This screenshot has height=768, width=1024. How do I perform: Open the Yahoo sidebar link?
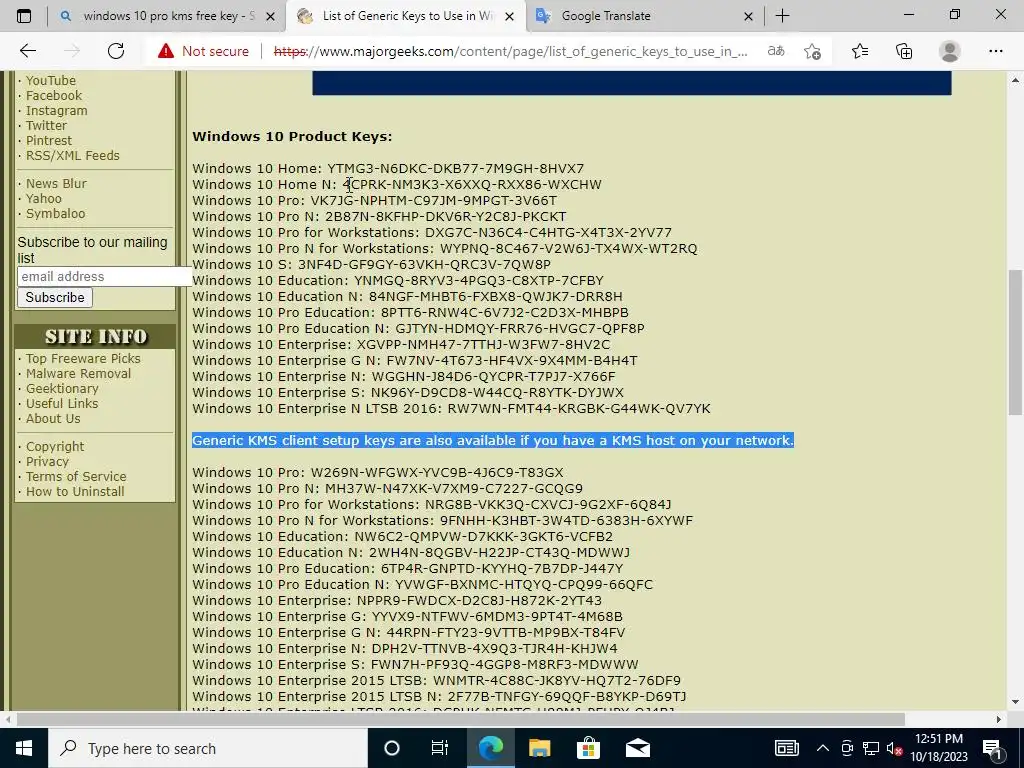(44, 199)
